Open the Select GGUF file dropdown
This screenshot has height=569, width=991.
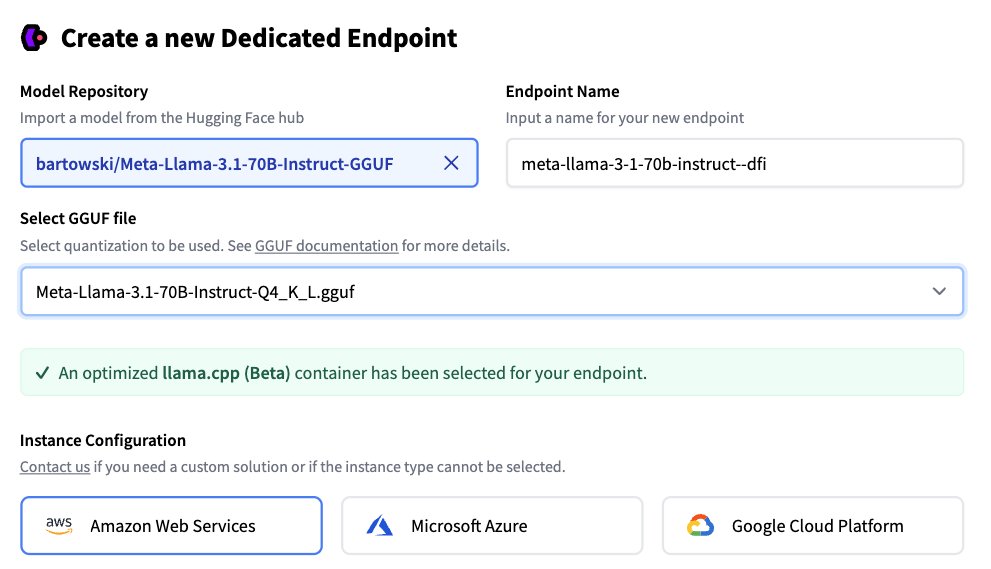(x=492, y=291)
